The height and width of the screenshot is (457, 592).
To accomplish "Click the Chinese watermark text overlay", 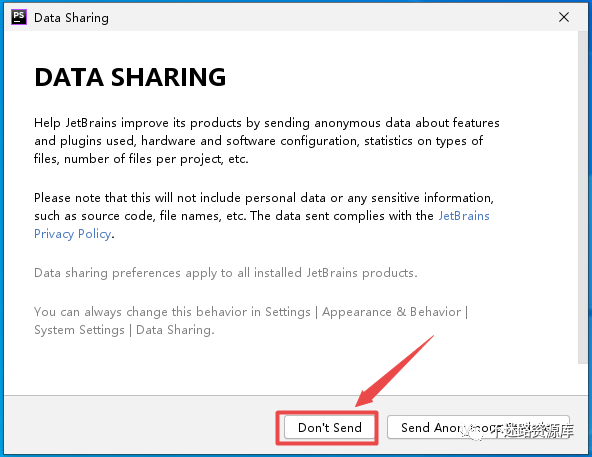I will tap(532, 431).
